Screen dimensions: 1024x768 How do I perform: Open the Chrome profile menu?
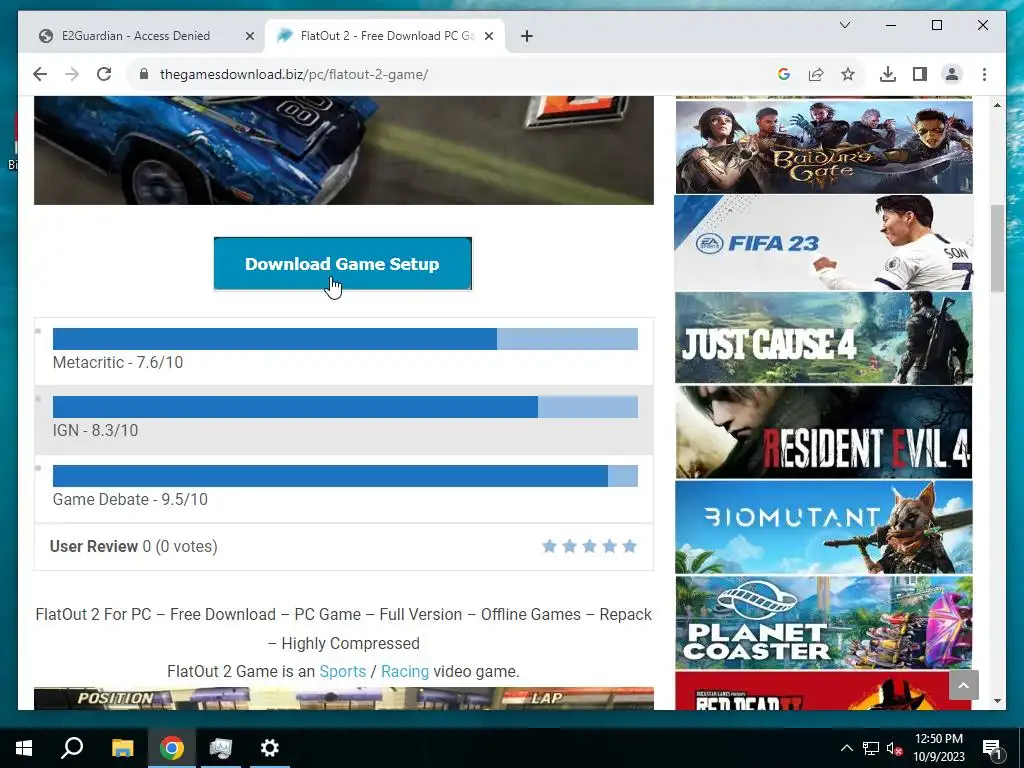[952, 74]
